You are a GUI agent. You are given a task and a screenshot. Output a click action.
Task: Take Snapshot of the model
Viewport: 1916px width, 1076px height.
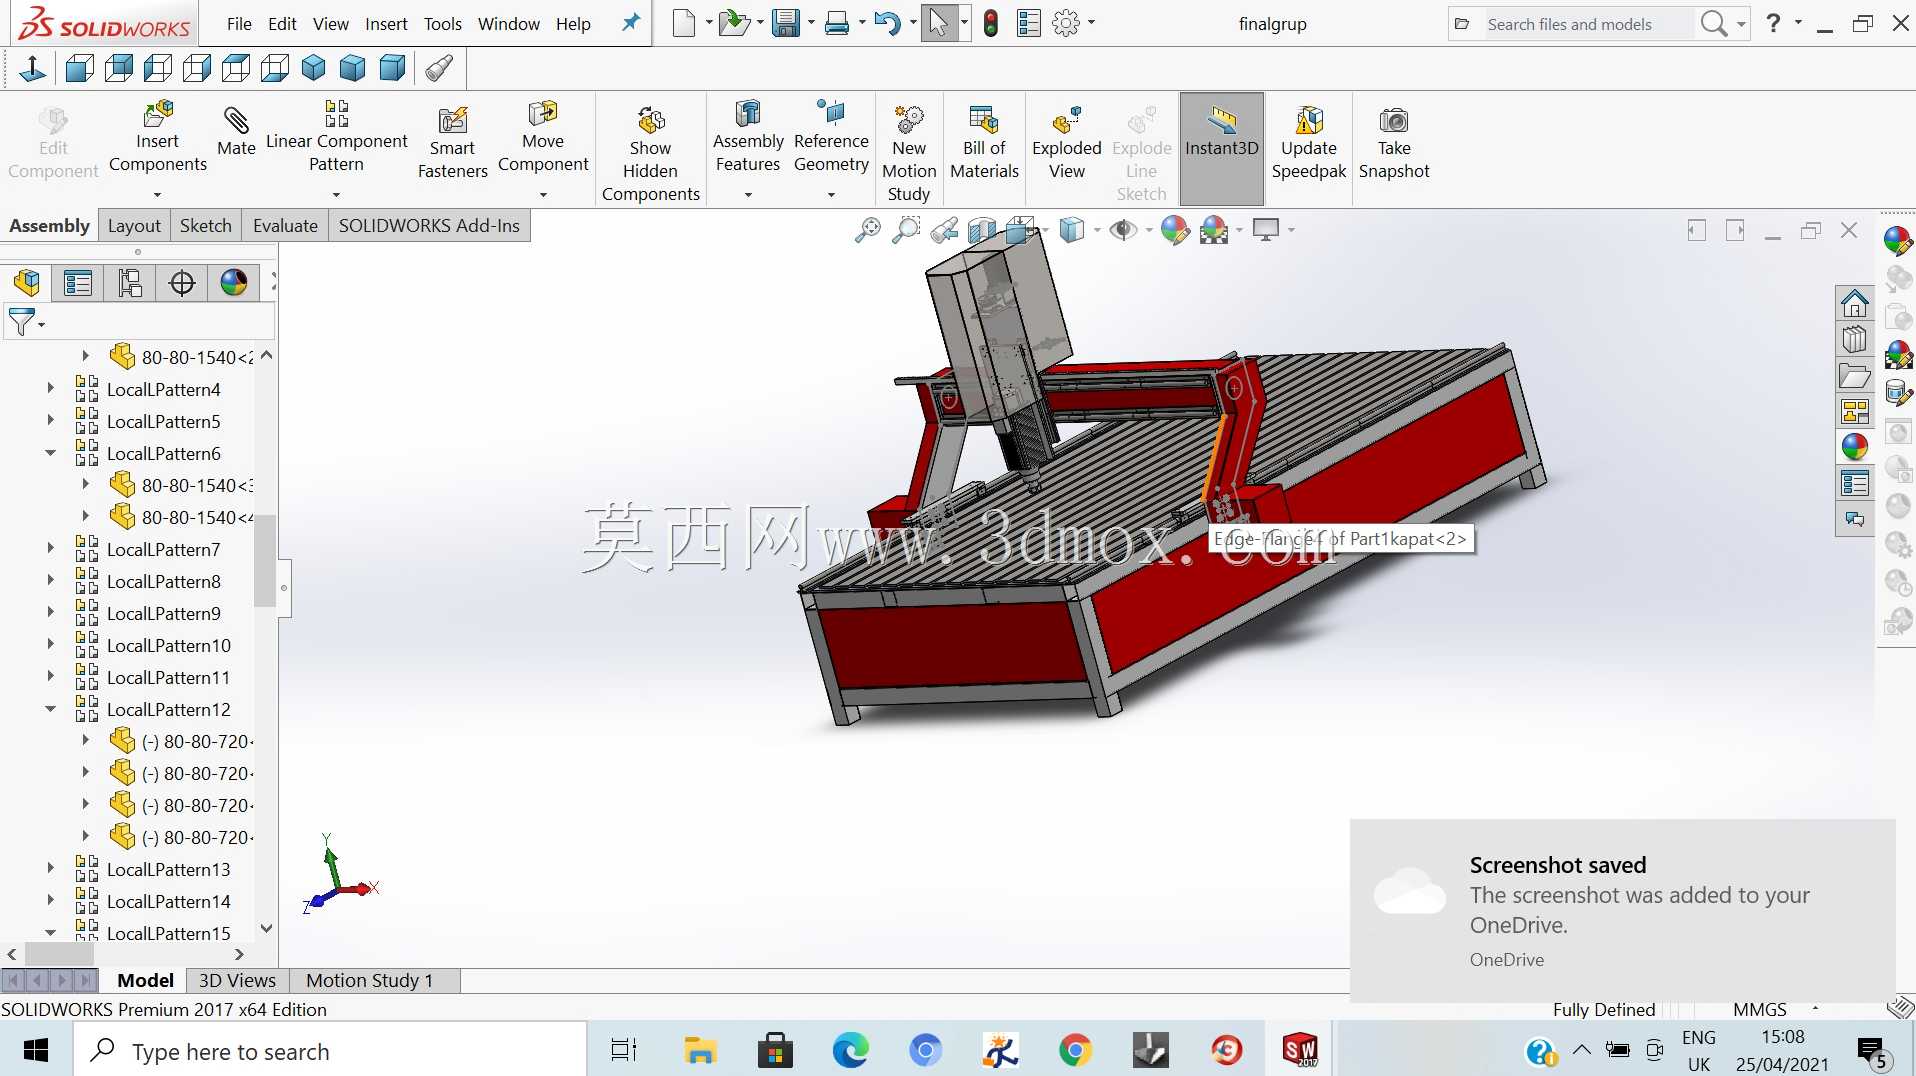point(1394,142)
